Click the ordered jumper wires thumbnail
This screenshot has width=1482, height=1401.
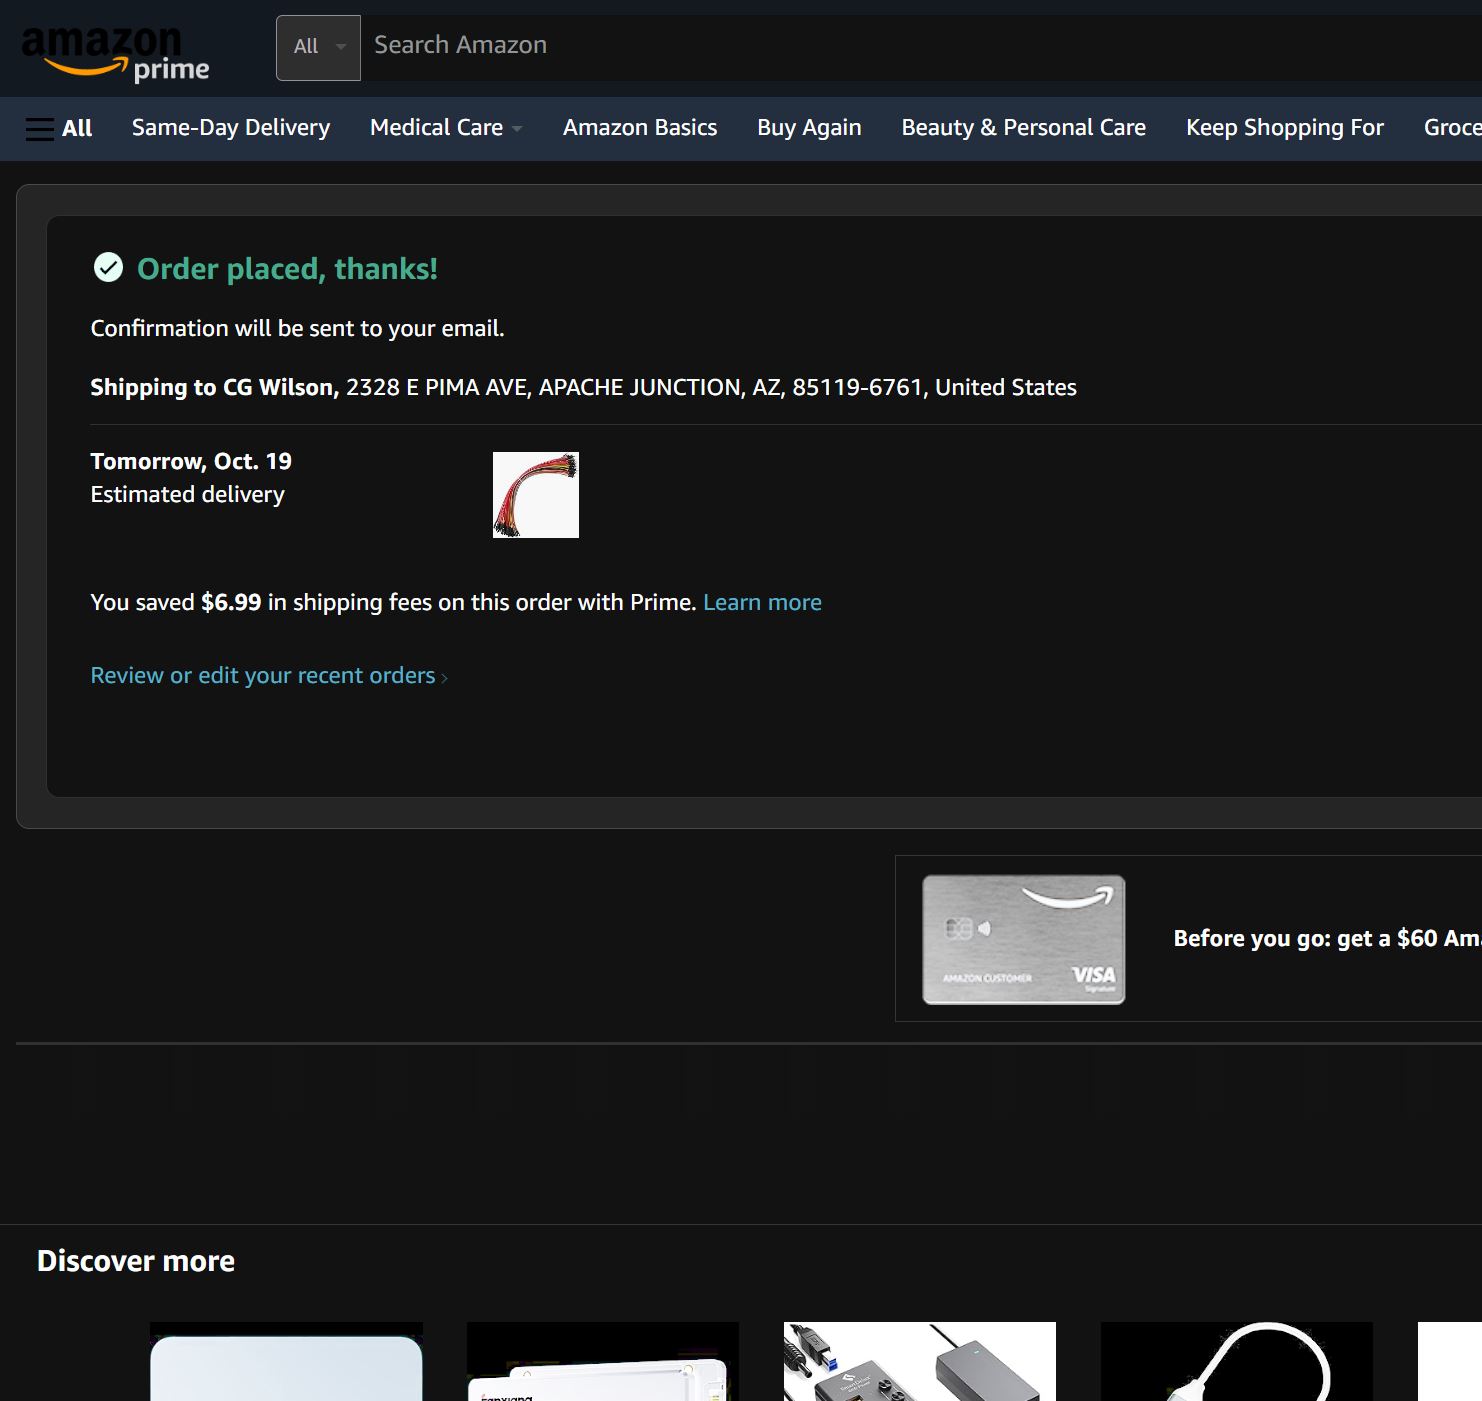(x=536, y=495)
